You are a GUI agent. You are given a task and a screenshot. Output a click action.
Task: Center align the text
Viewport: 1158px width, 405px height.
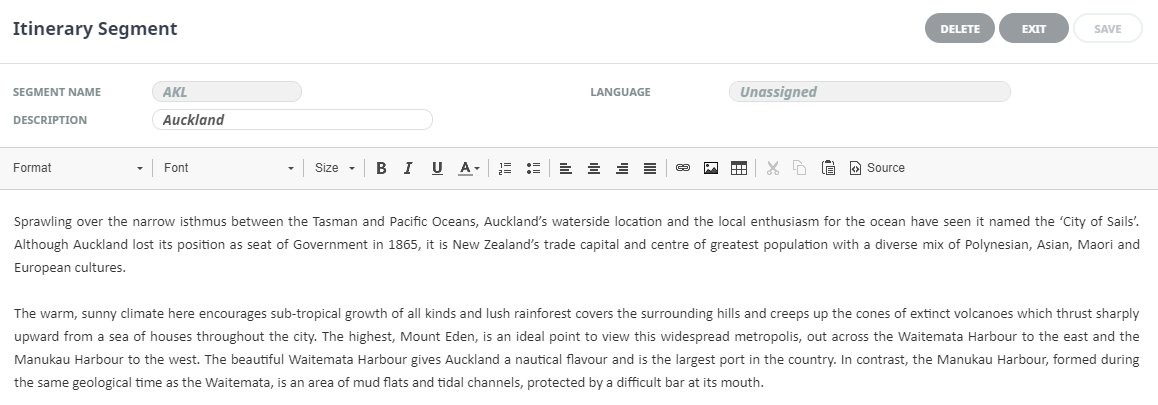594,169
